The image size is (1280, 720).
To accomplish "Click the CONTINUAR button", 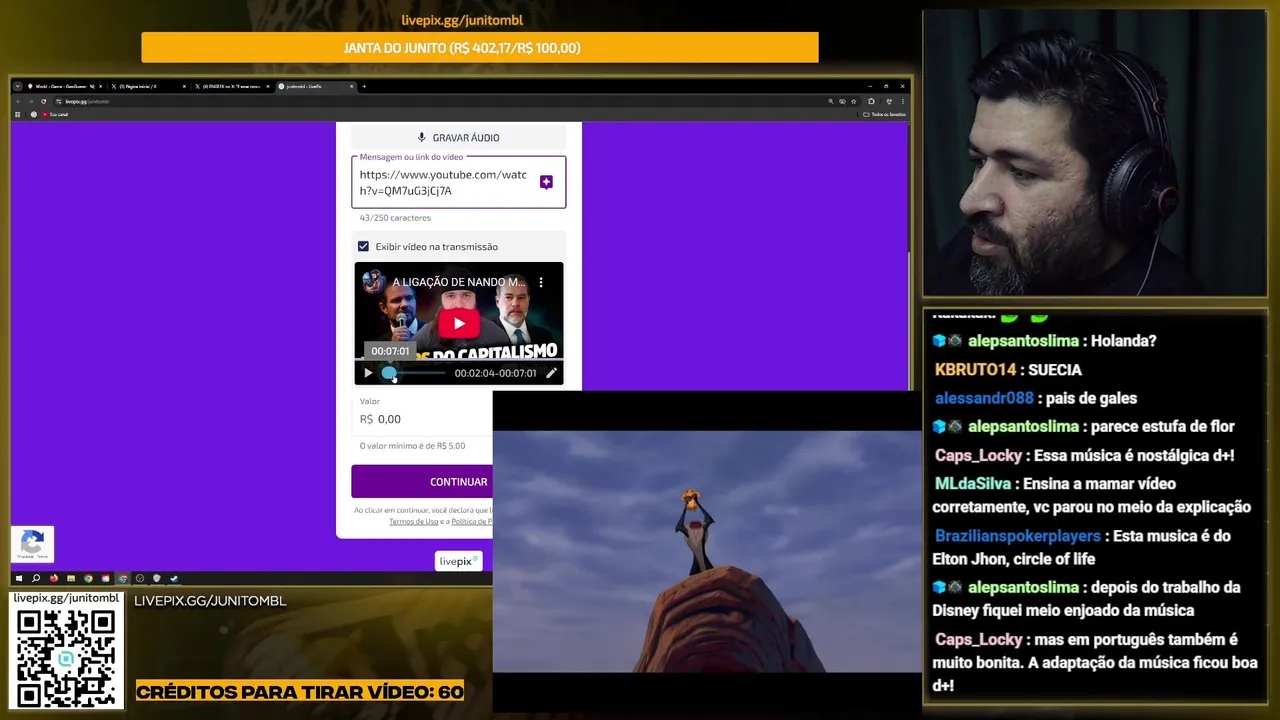I will 422,482.
